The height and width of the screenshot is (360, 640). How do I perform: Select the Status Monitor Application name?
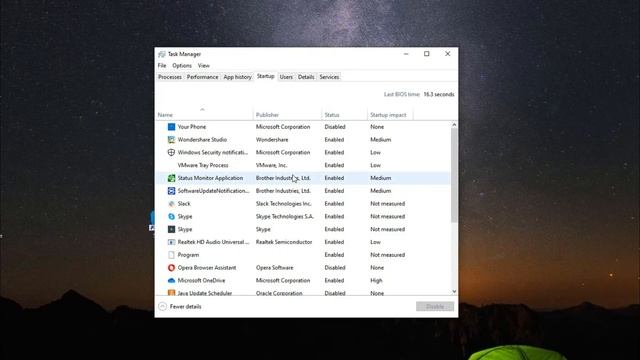210,178
